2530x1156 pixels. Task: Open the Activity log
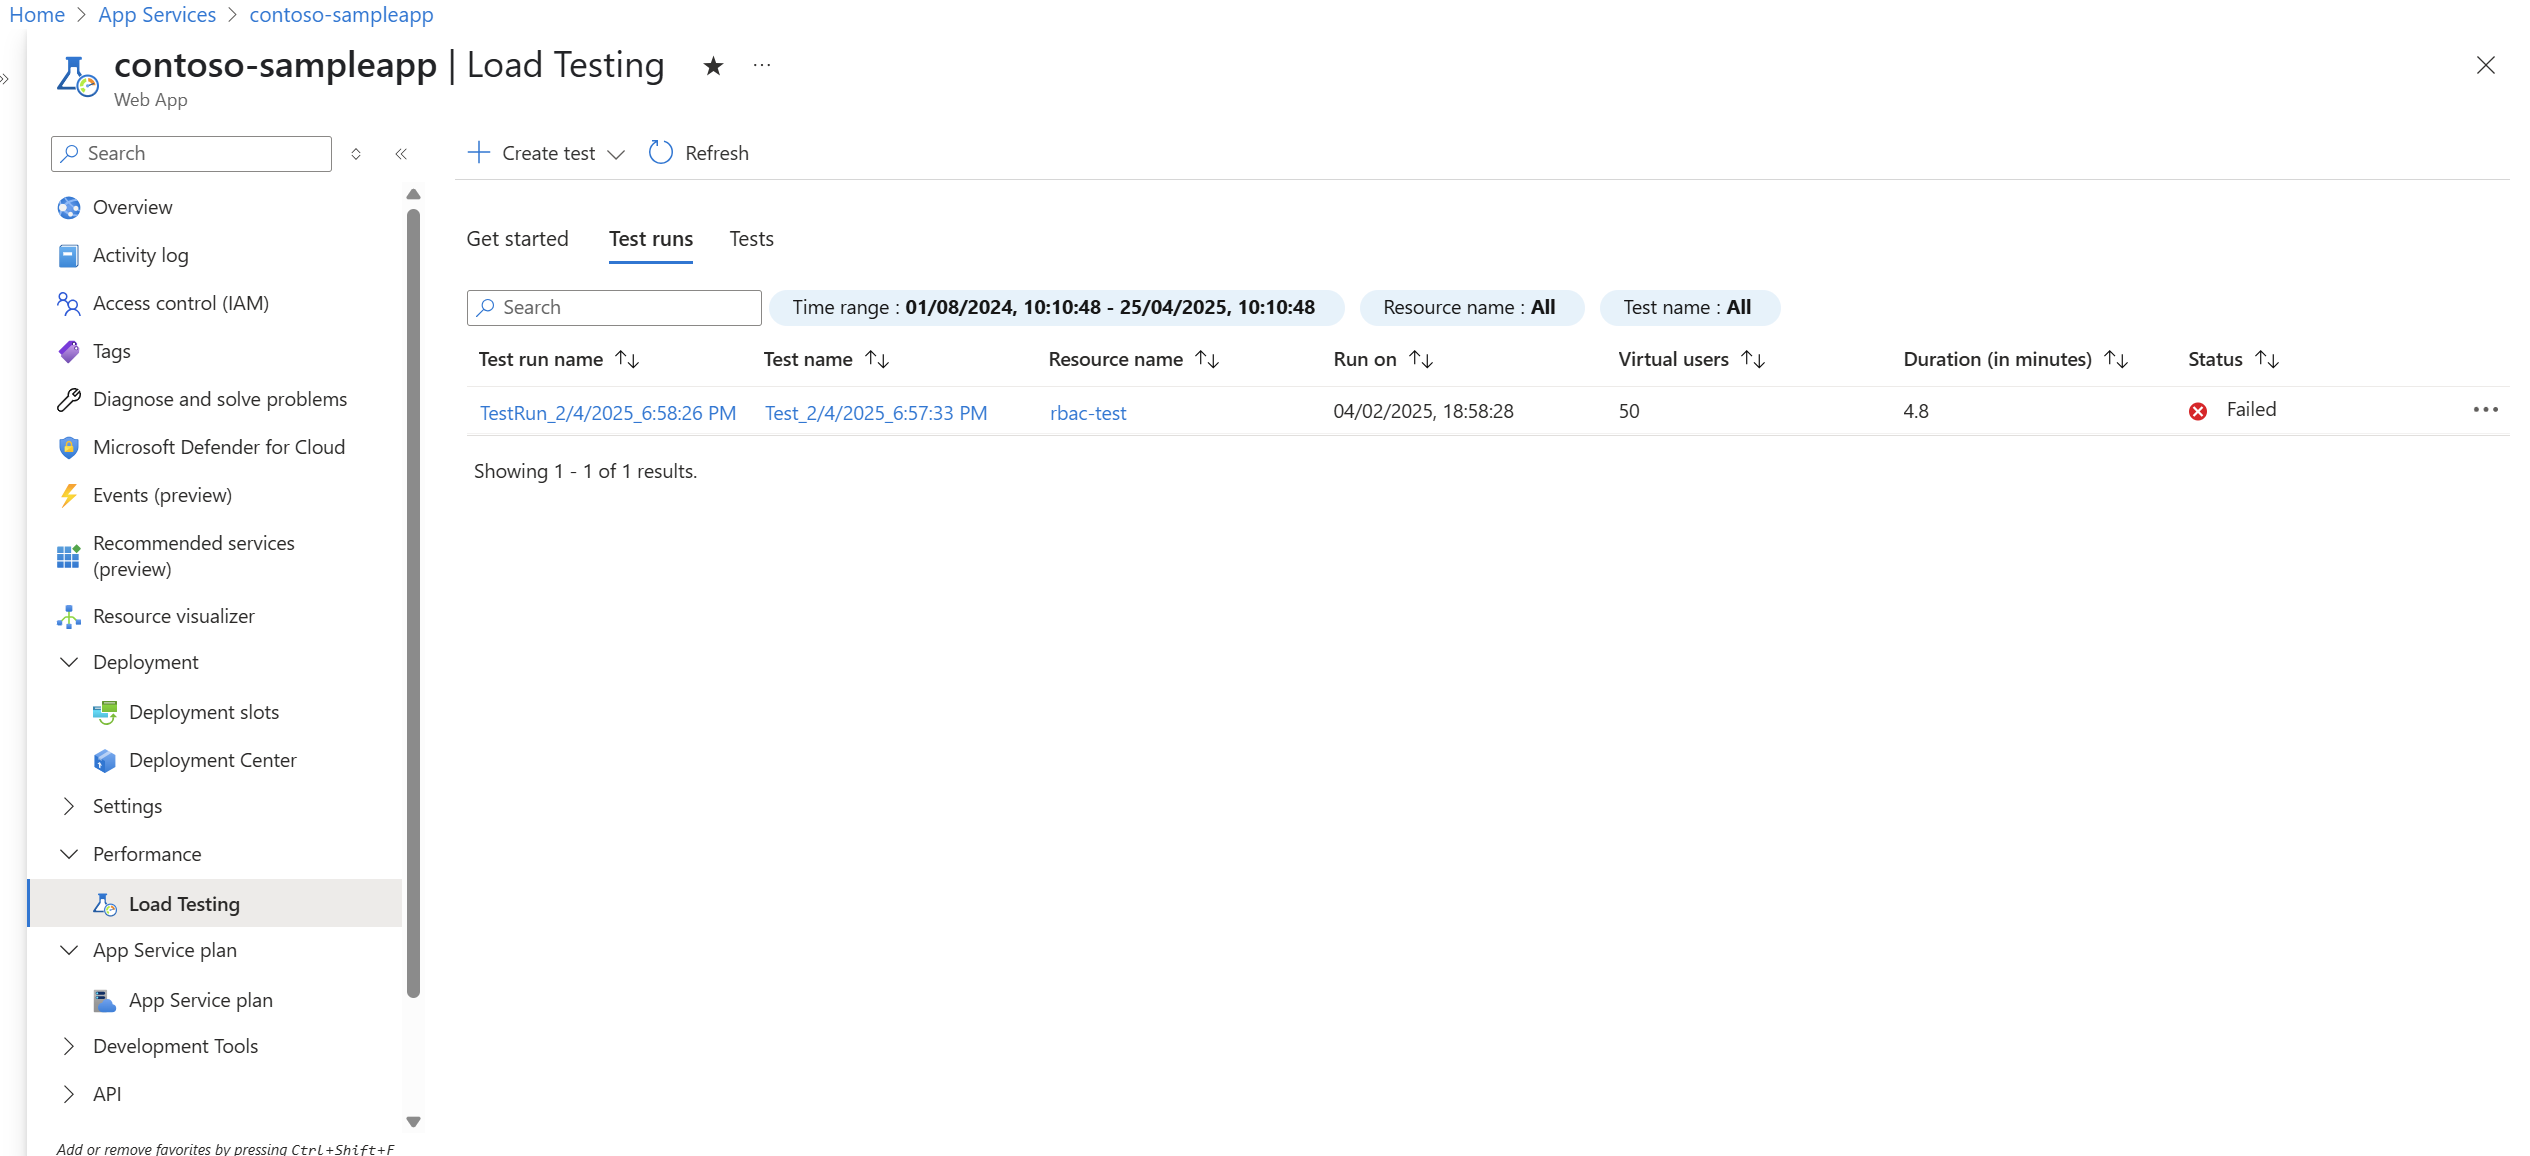(140, 255)
